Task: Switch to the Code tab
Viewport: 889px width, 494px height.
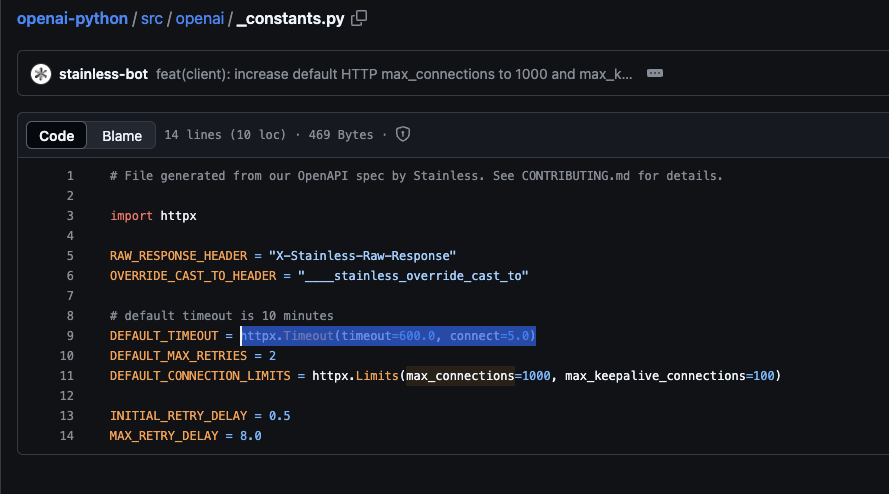Action: coord(57,136)
